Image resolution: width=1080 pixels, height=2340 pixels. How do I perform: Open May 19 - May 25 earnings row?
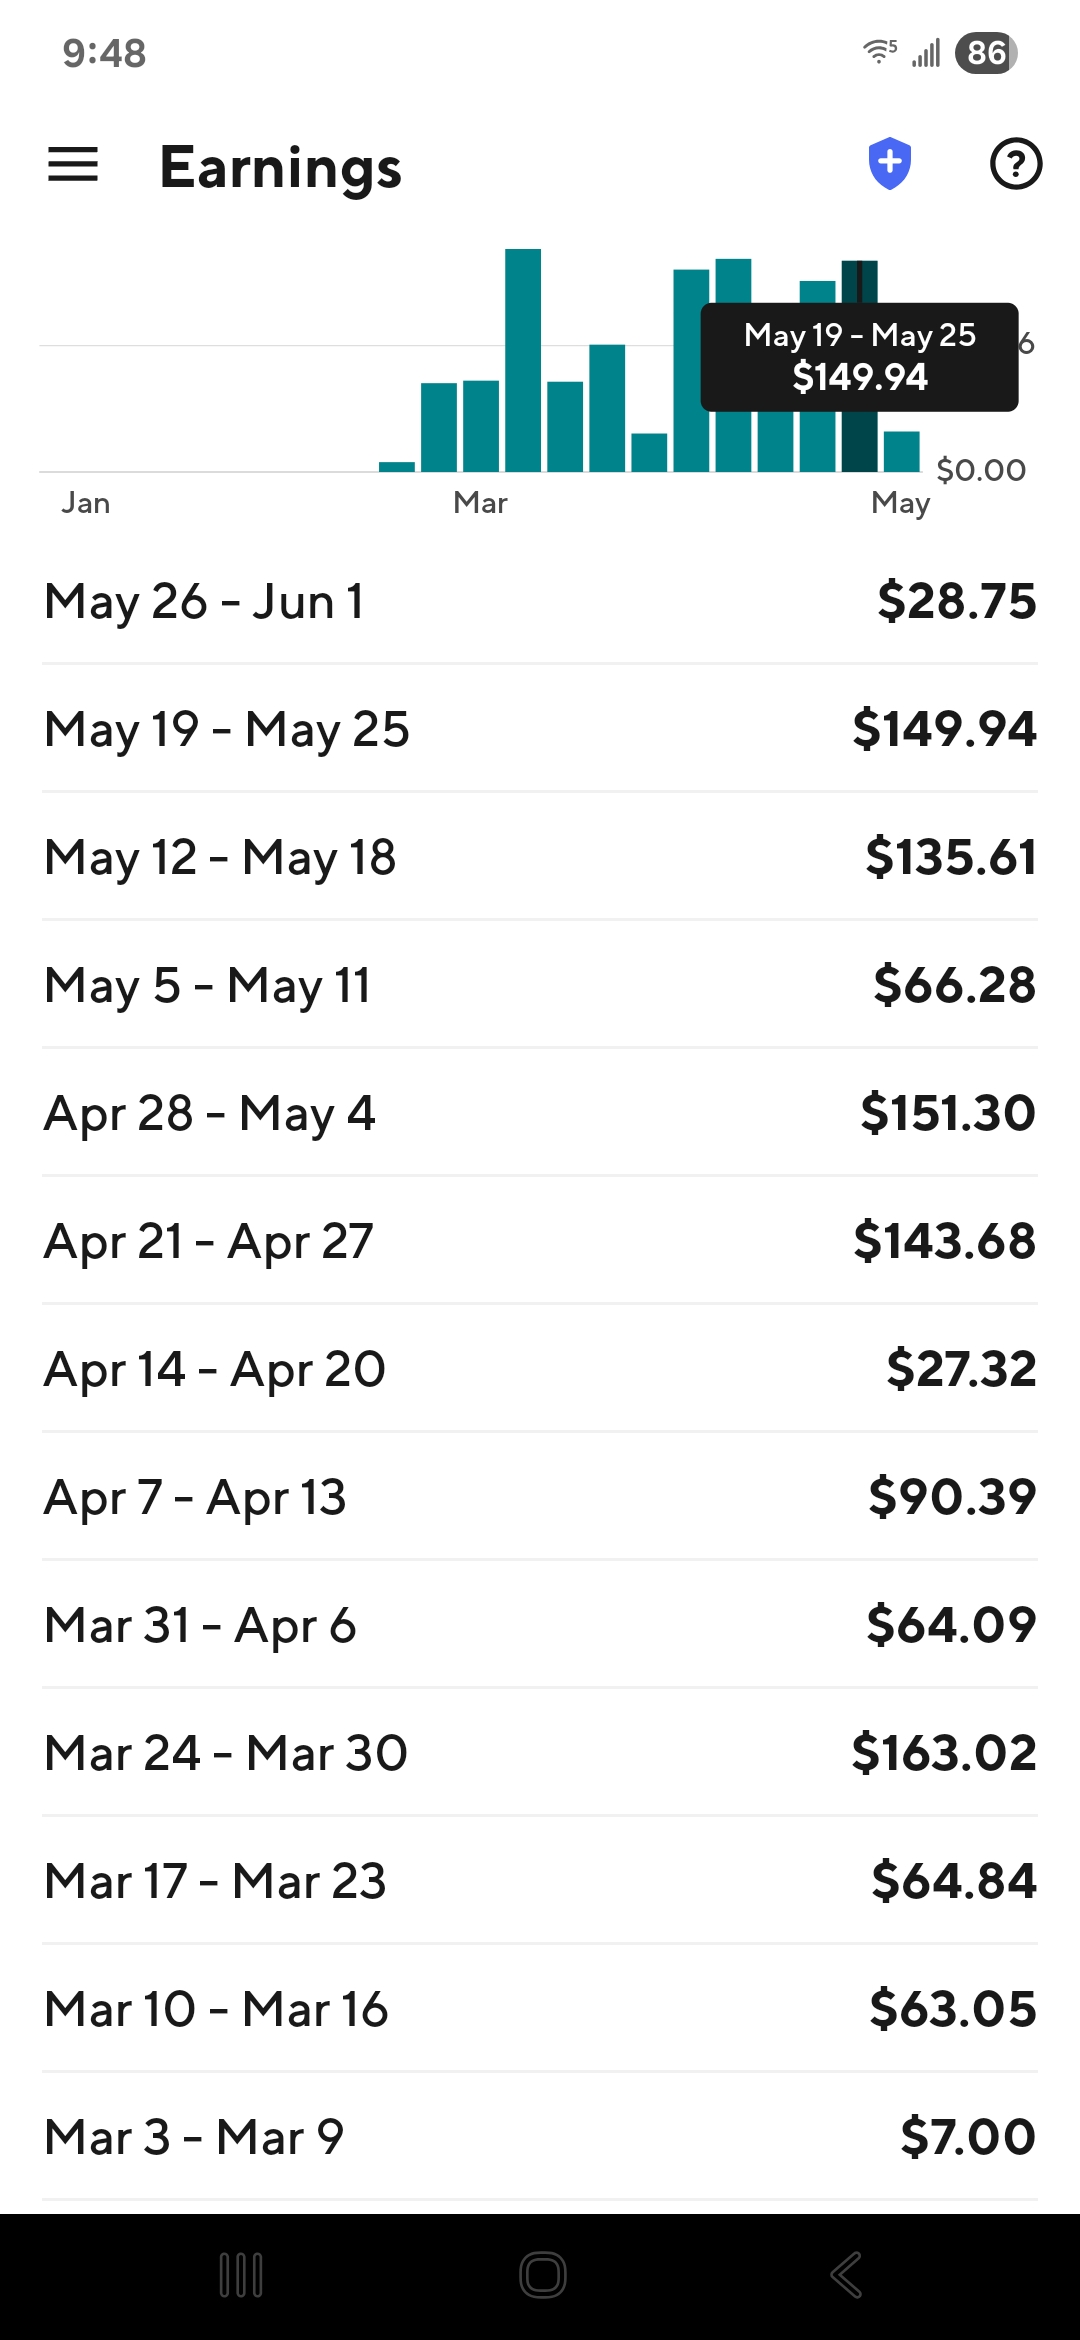coord(540,730)
